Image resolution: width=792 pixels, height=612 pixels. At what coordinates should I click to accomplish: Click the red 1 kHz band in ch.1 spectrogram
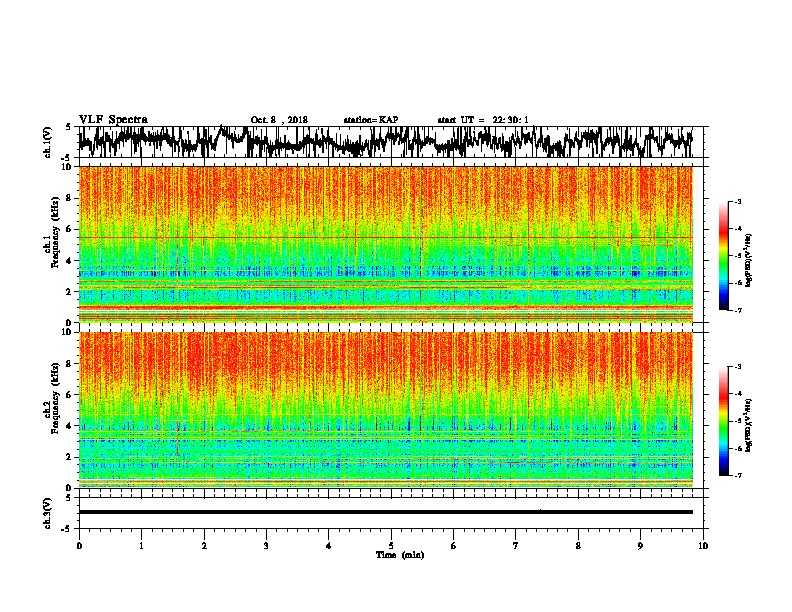[x=385, y=307]
